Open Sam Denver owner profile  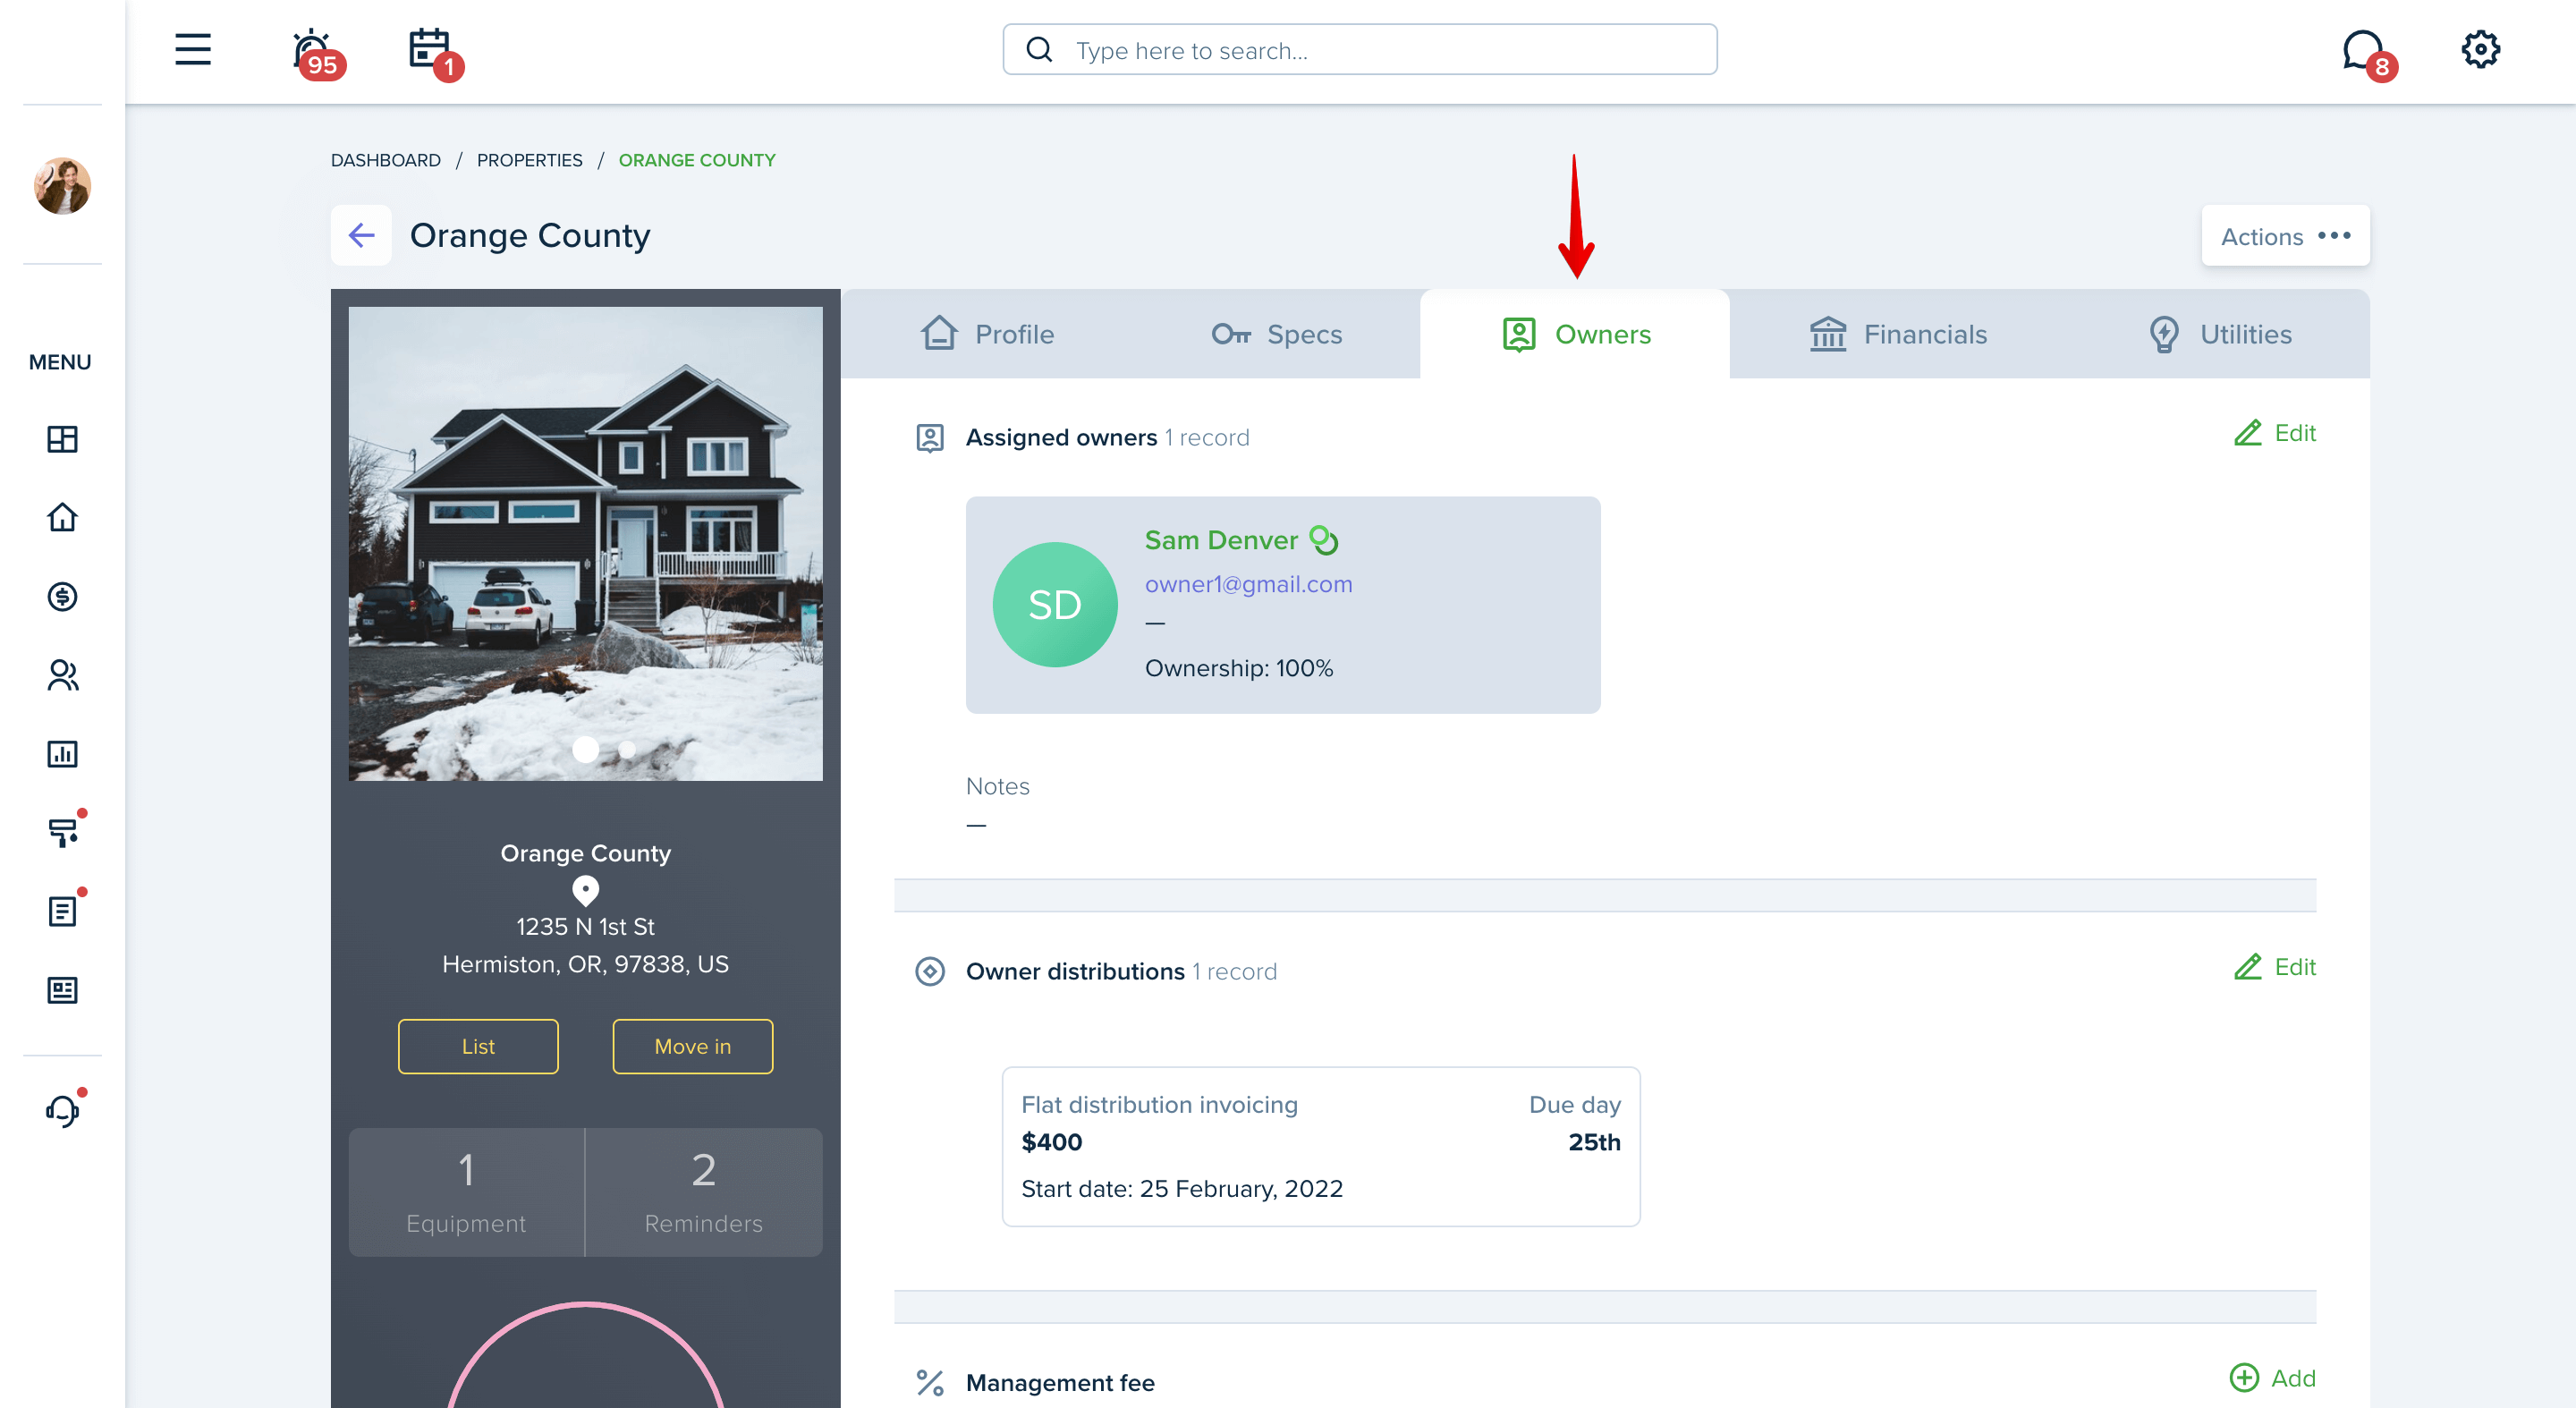click(x=1220, y=540)
